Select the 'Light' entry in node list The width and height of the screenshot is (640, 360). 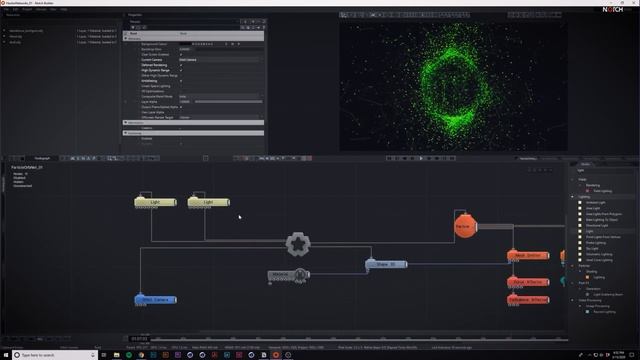(589, 231)
